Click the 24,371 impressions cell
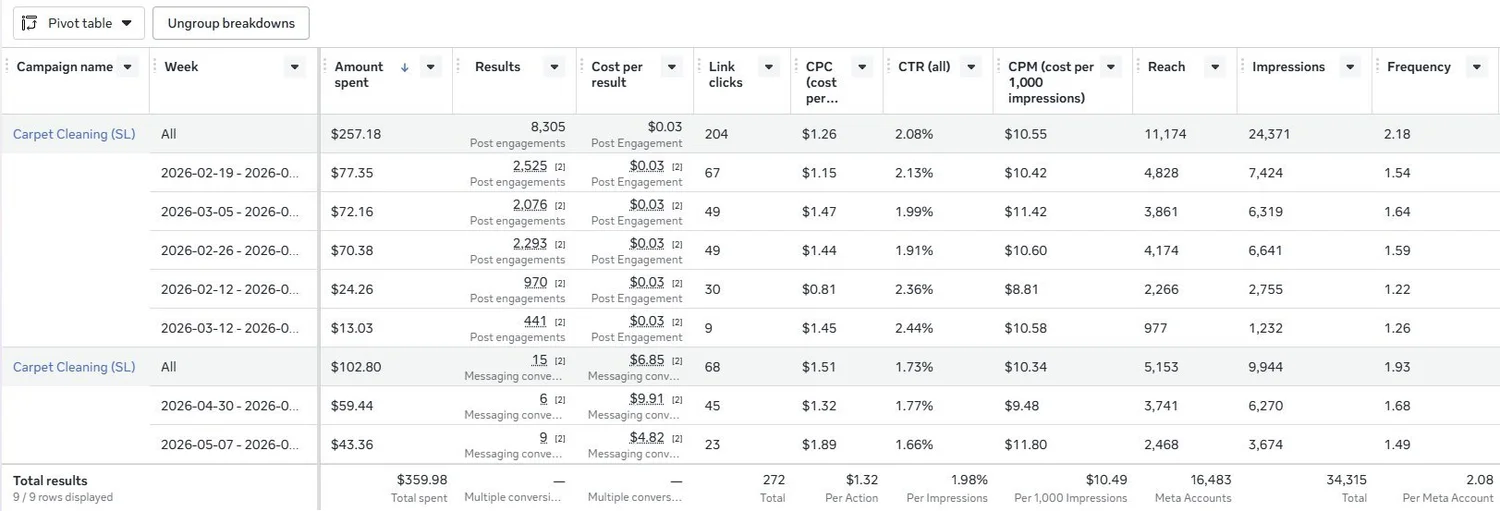 pos(1269,134)
